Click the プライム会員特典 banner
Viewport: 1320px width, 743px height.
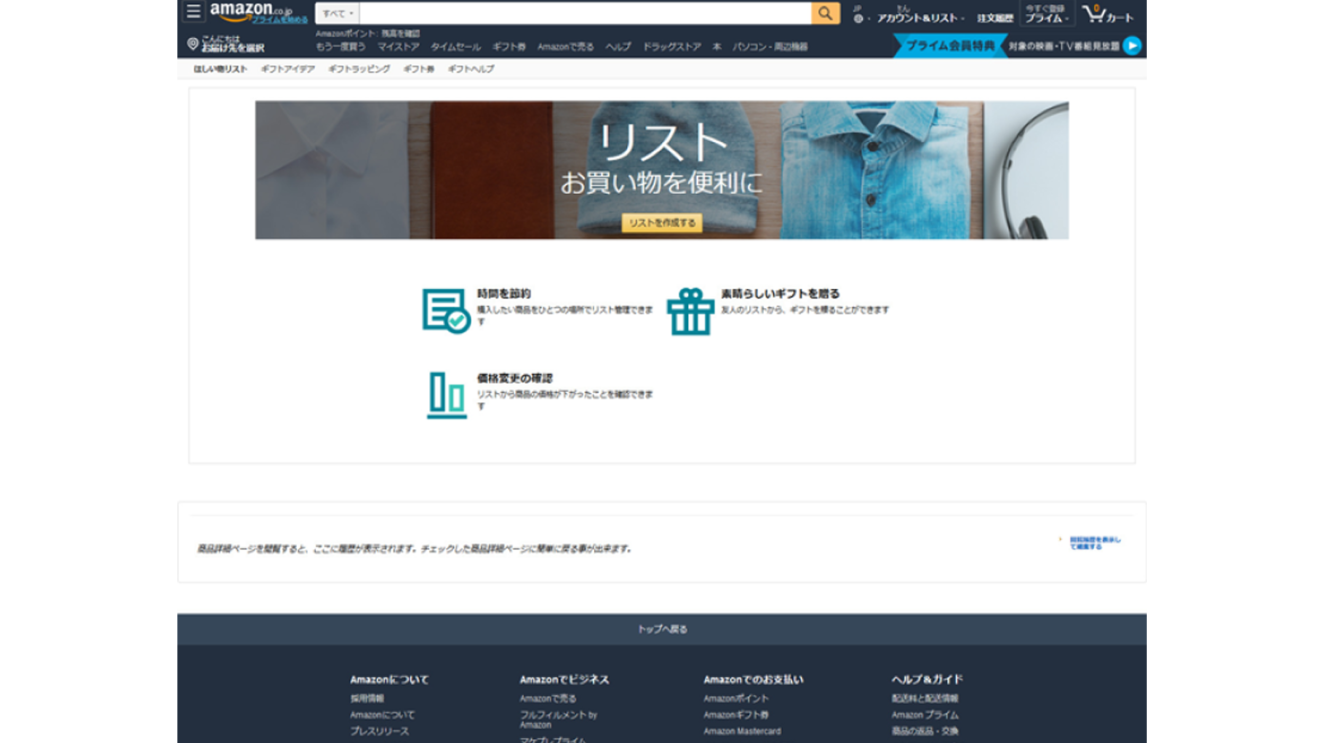[x=950, y=46]
